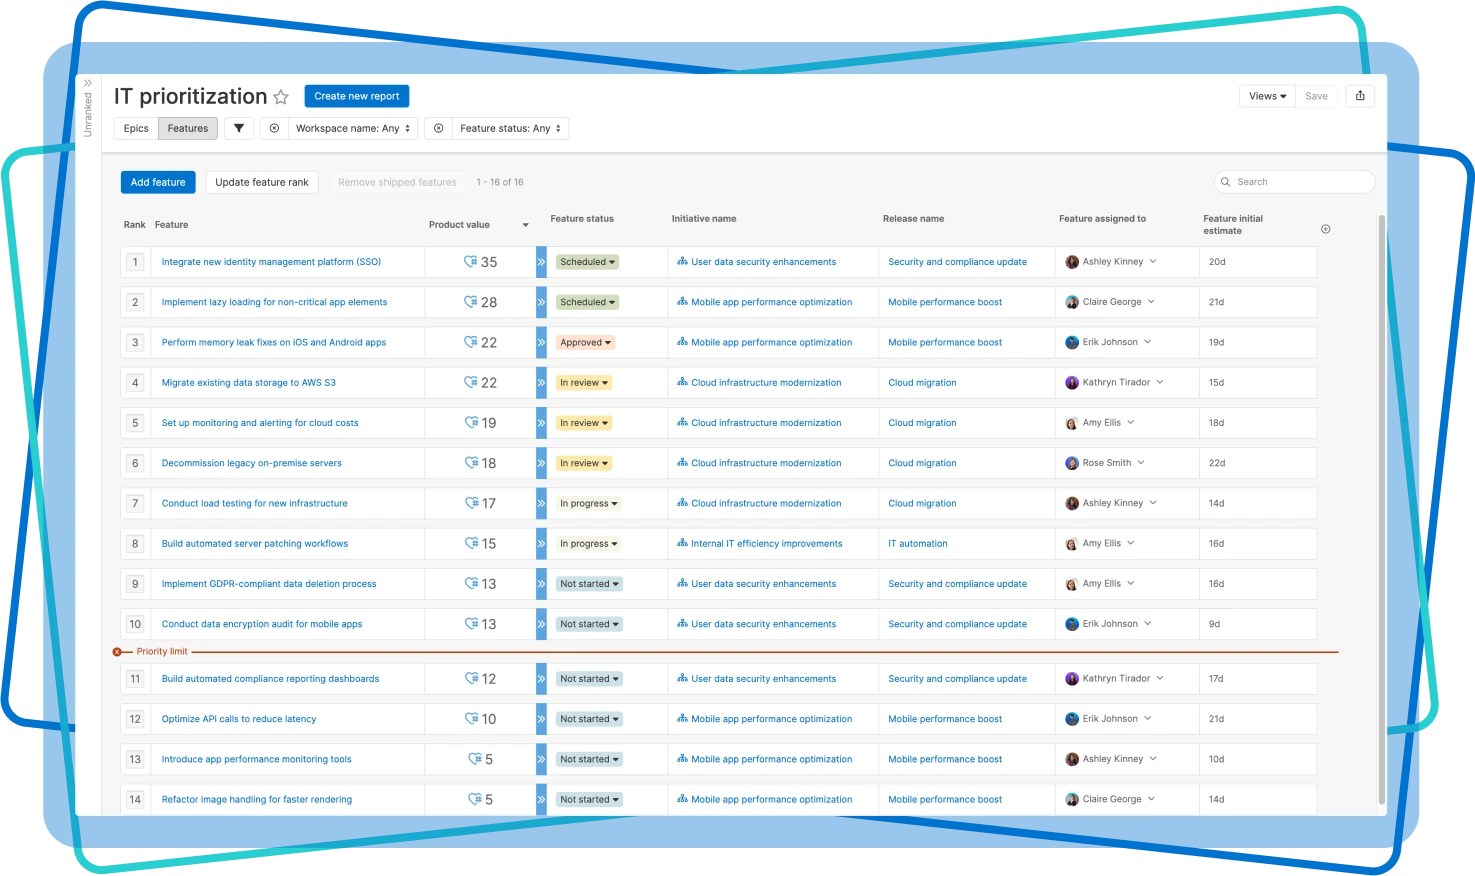Open the filter funnel icon
The height and width of the screenshot is (876, 1475).
click(x=239, y=128)
